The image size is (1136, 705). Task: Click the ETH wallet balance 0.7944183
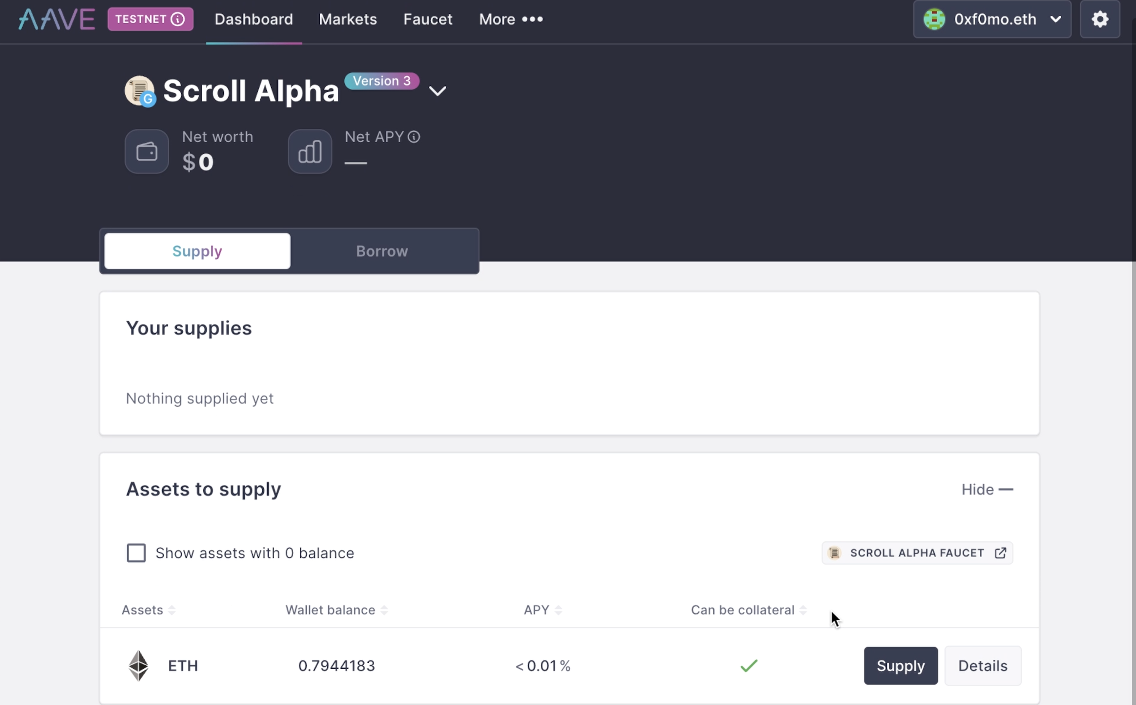336,666
